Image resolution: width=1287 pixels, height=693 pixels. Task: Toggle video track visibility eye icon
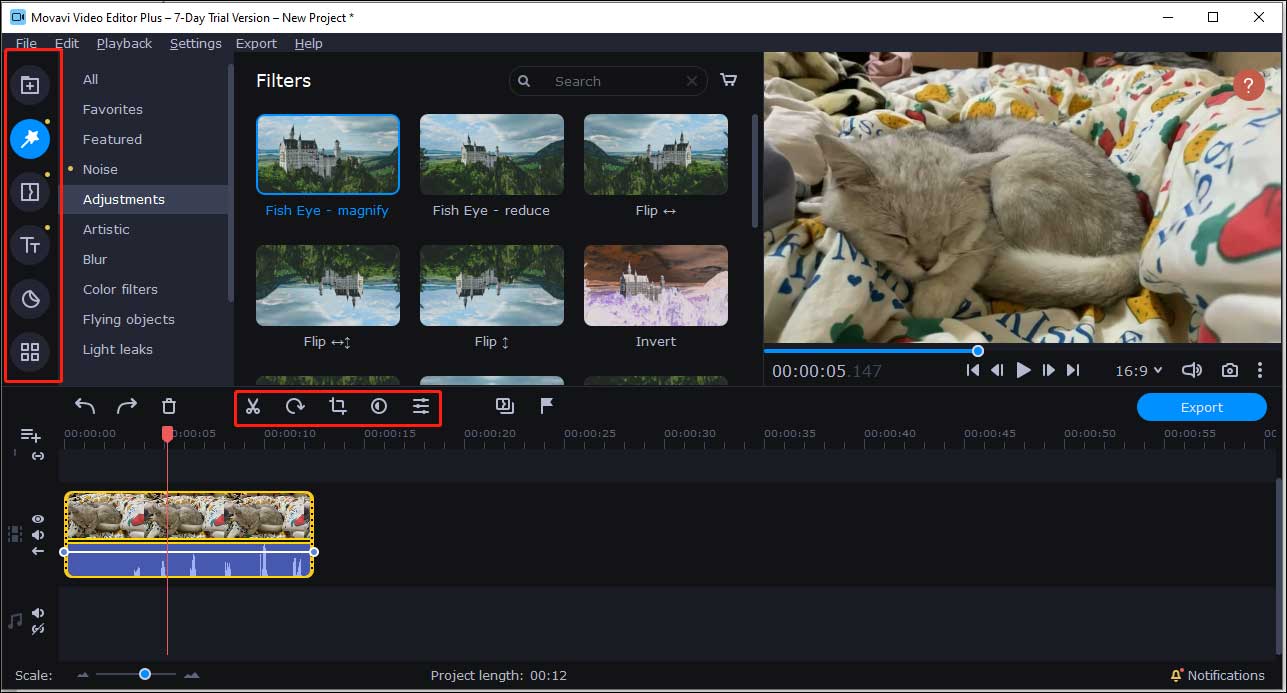click(38, 519)
